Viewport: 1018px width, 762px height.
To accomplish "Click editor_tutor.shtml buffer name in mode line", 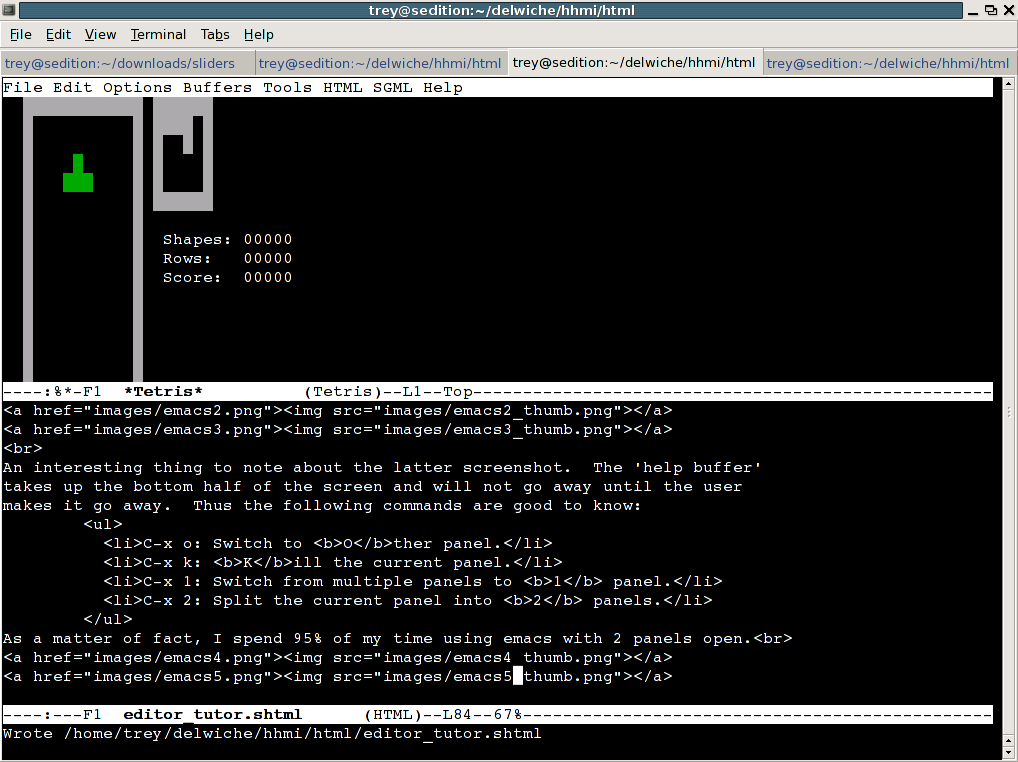I will pos(212,715).
